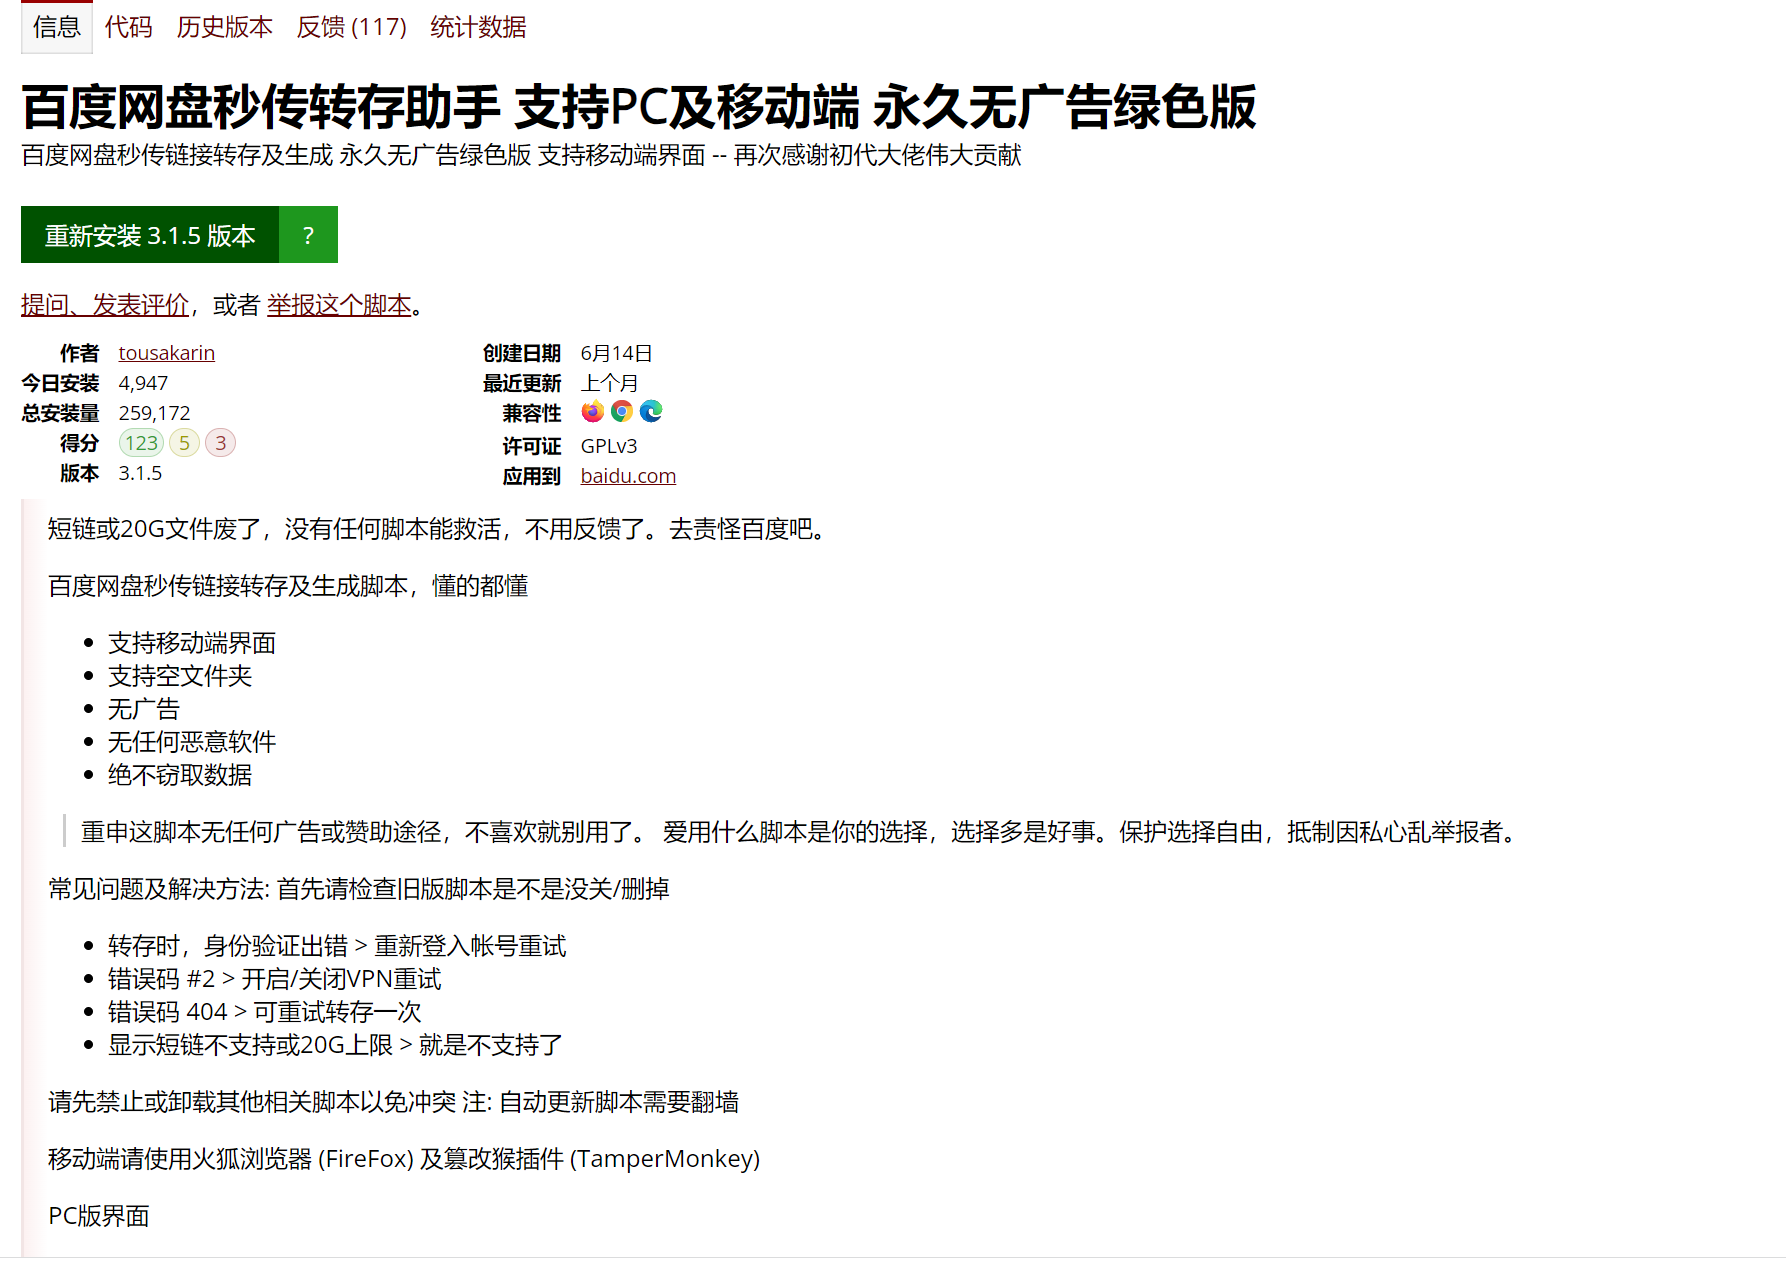Click today's installs value 4,947

point(143,383)
